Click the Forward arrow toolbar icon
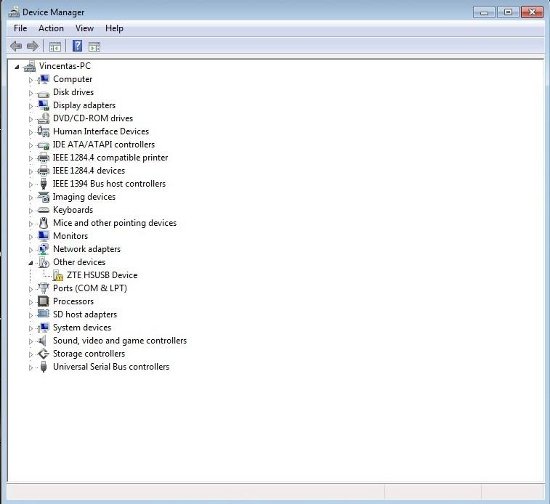Screen dimensions: 550x504 (33, 46)
